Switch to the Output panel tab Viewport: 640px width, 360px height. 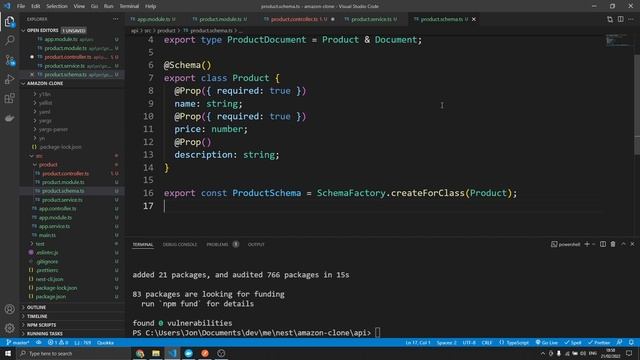(x=256, y=244)
